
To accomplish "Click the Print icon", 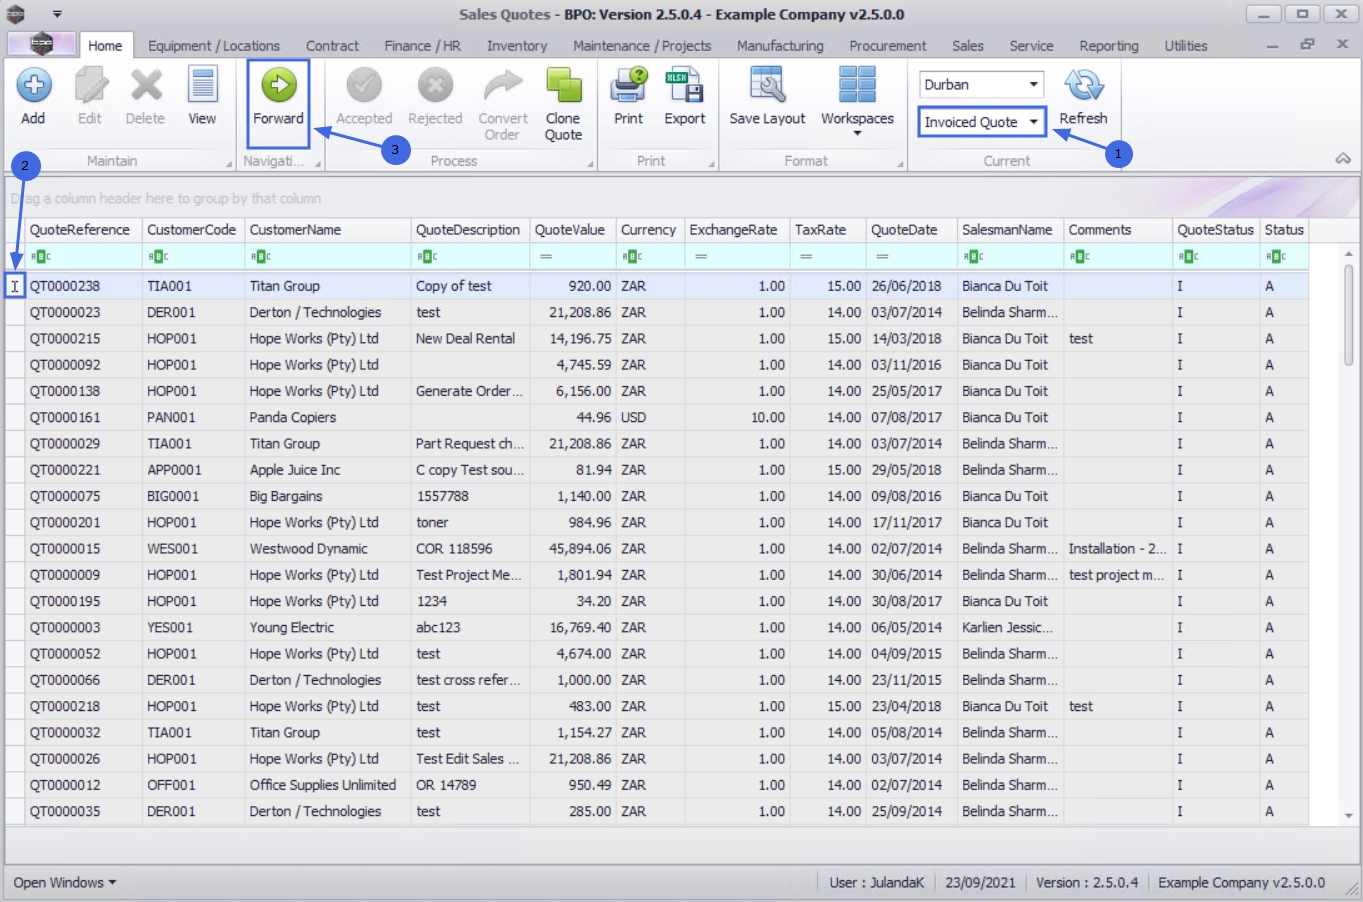I will click(x=628, y=87).
